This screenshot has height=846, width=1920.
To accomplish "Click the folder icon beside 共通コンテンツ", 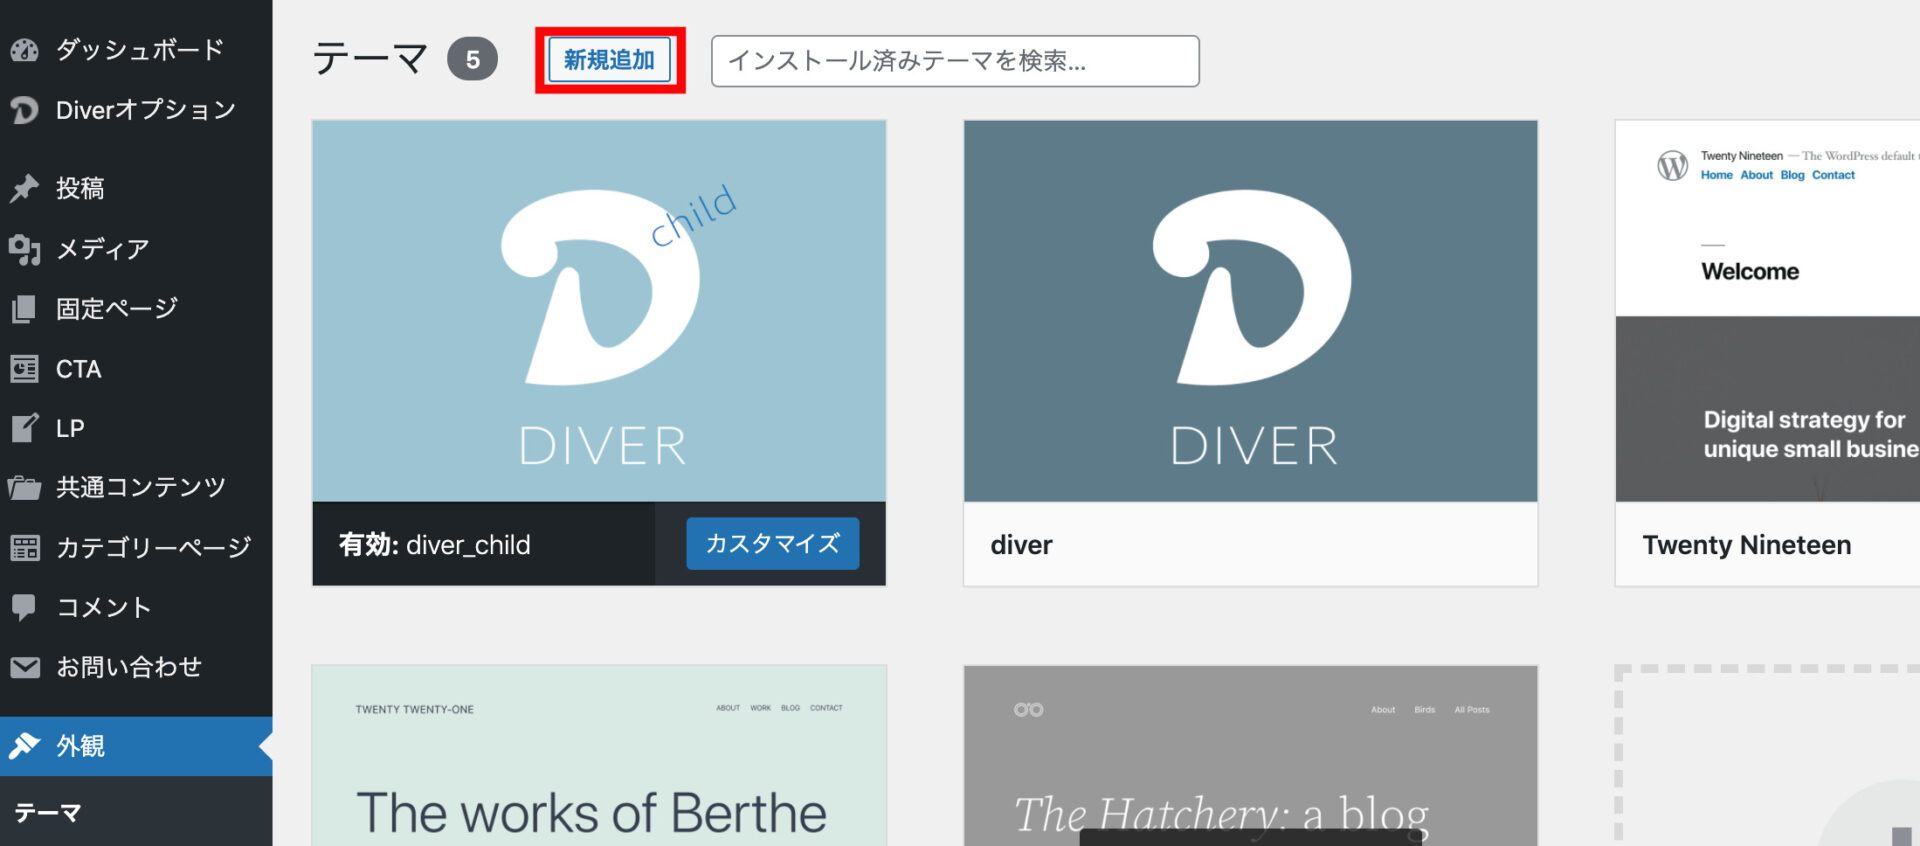I will coord(24,488).
